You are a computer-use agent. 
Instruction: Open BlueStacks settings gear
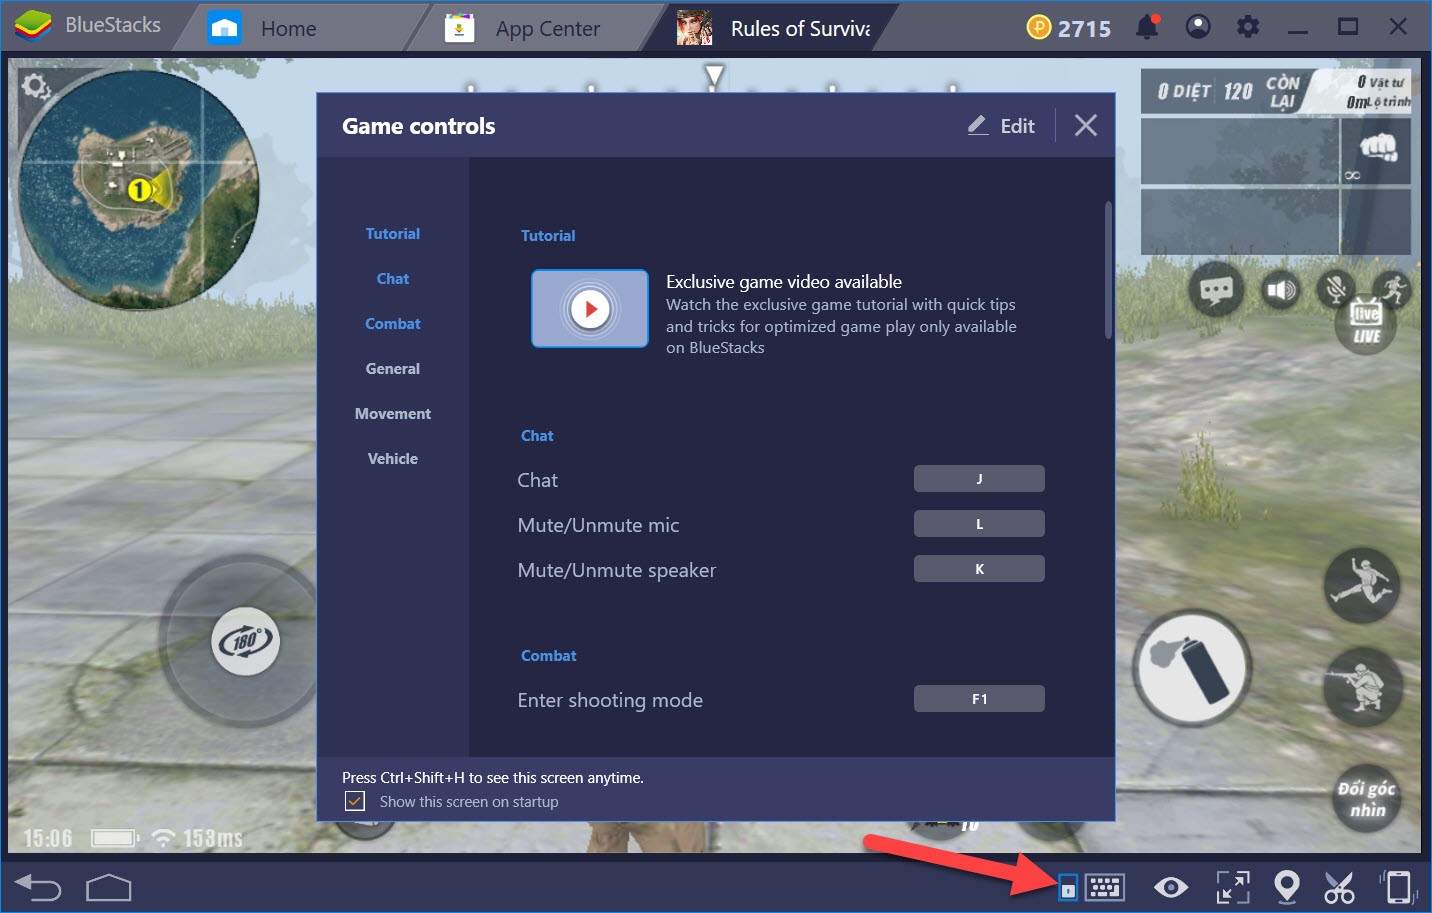1248,27
